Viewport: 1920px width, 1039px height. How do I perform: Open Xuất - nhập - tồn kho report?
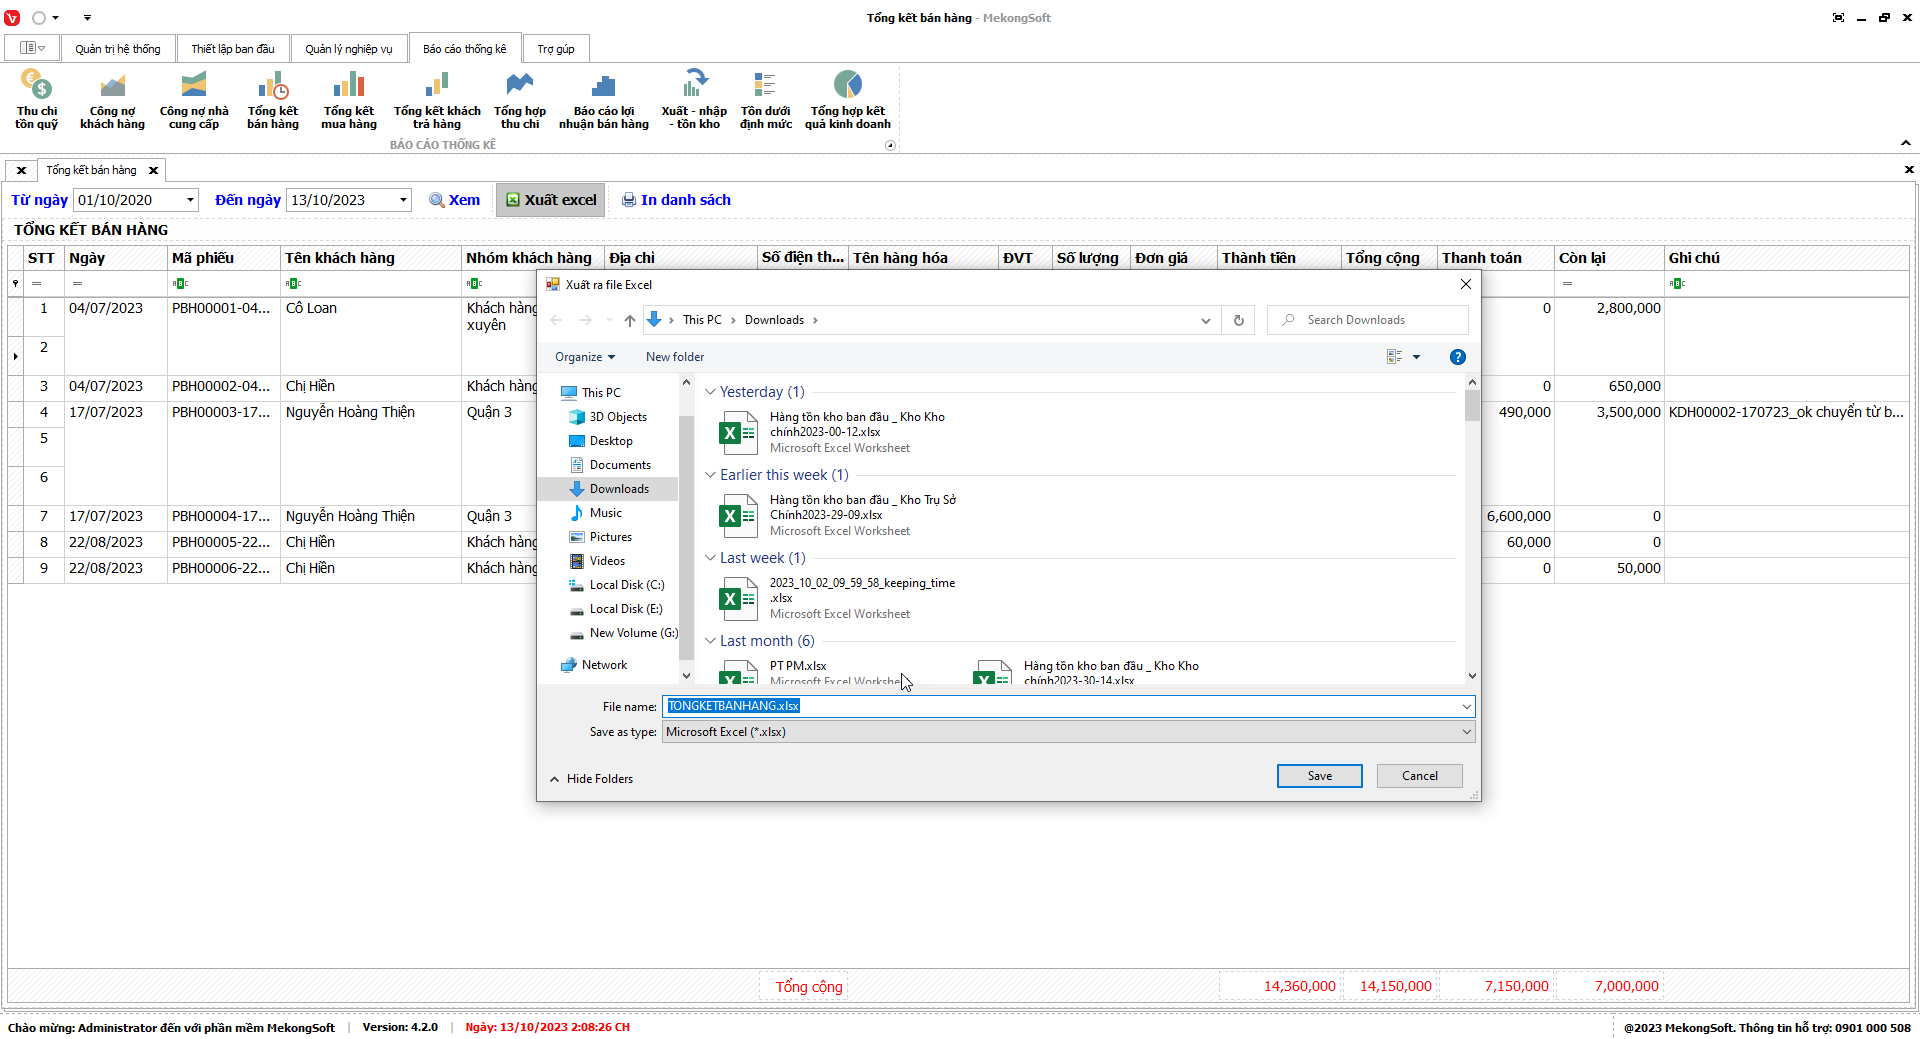694,100
